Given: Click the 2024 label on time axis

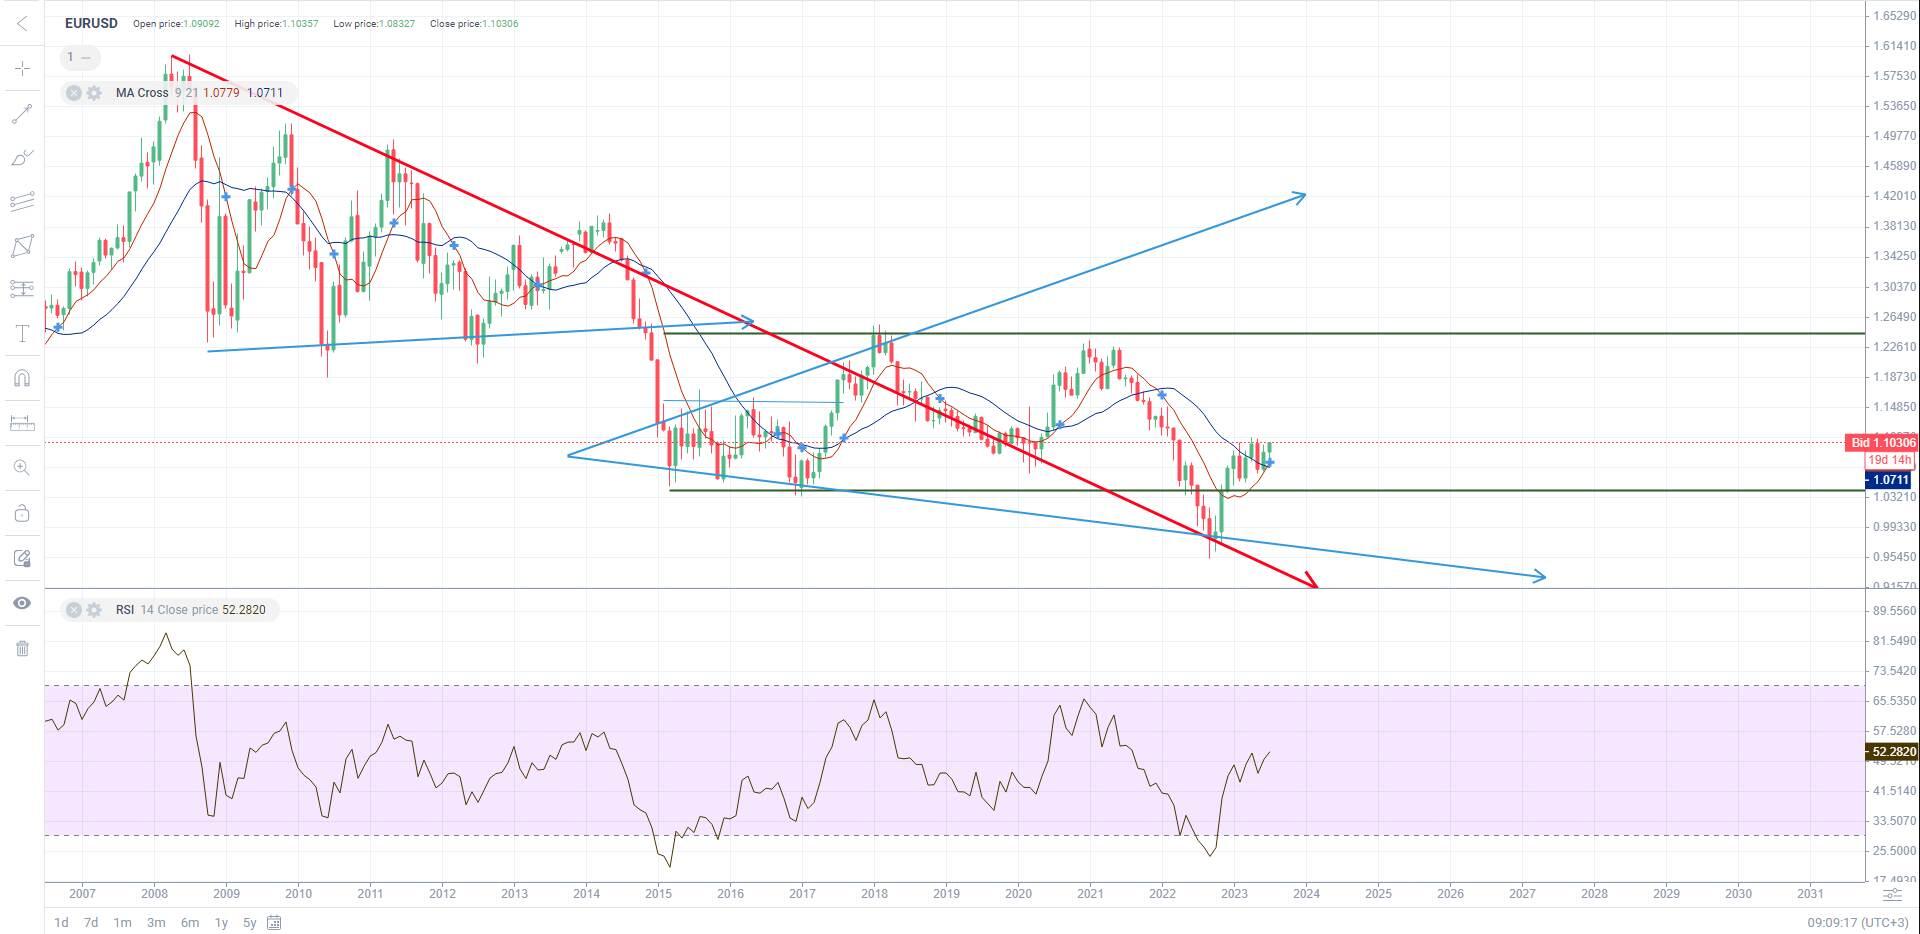Looking at the screenshot, I should (x=1306, y=894).
